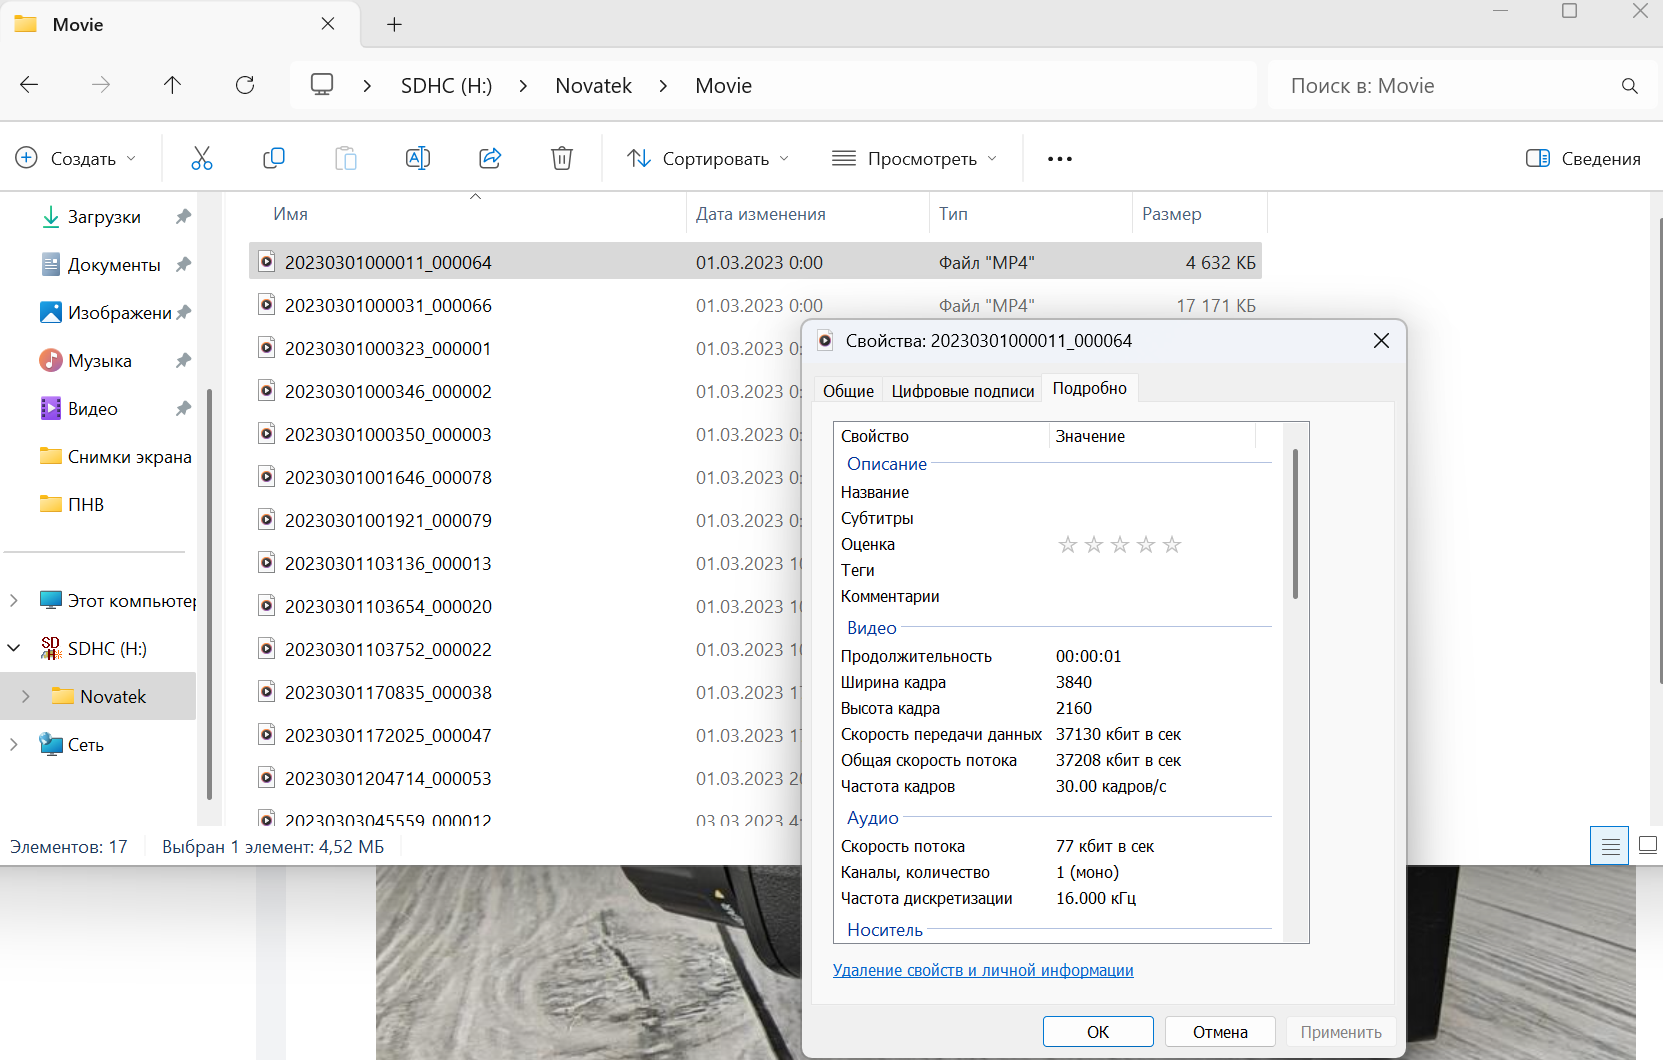Go up one folder level
The image size is (1663, 1060).
pos(172,85)
